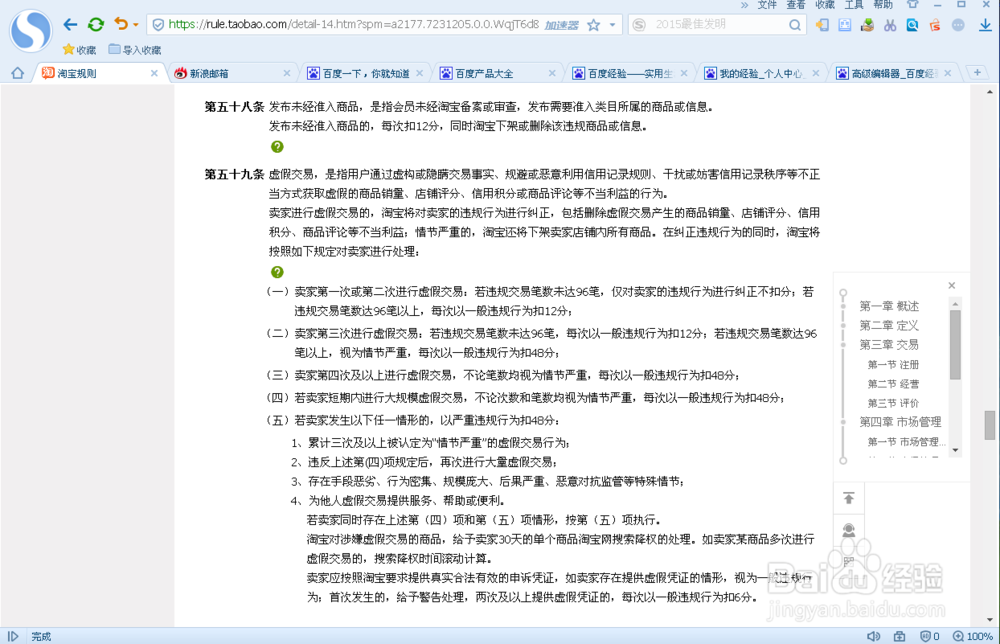Click the round more-extensions icon
The height and width of the screenshot is (644, 1000).
click(x=958, y=25)
